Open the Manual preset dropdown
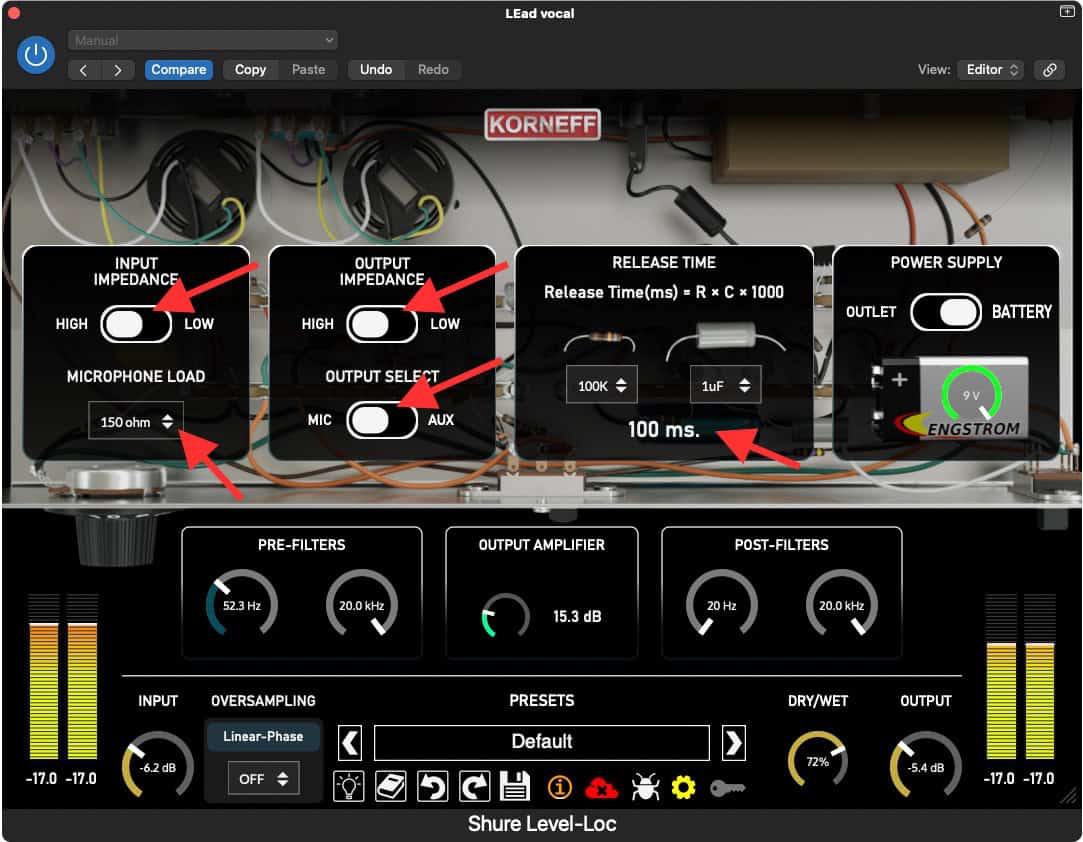 (202, 40)
